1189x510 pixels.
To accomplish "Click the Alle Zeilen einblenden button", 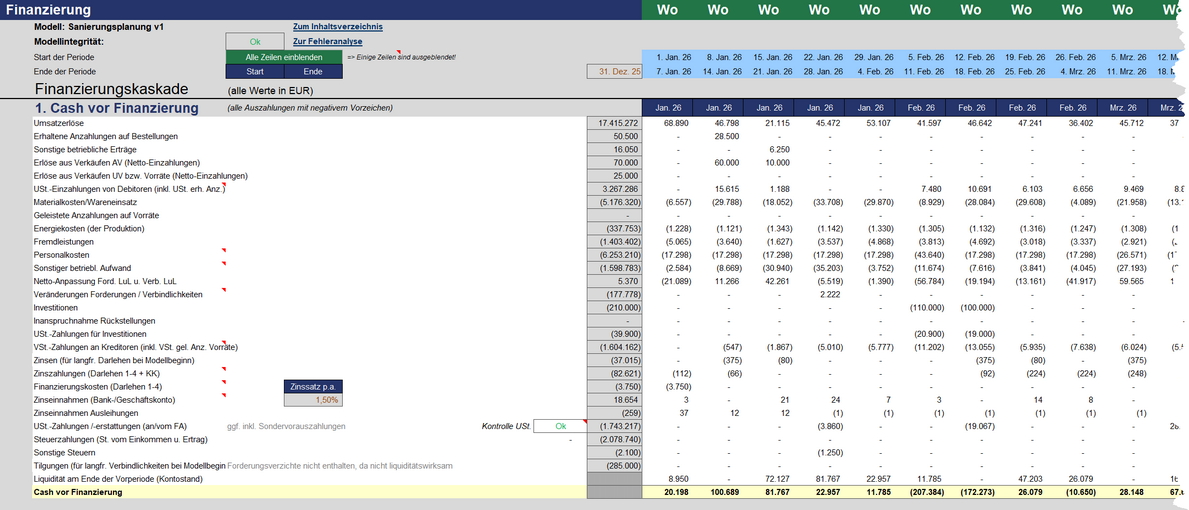I will click(x=284, y=57).
